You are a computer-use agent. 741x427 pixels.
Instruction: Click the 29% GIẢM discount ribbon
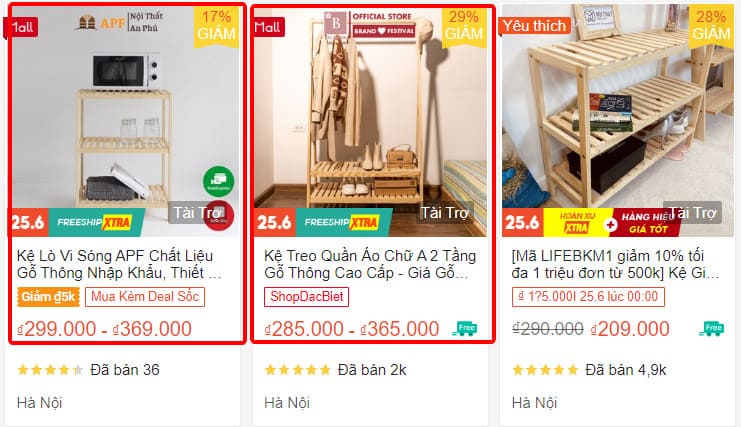point(464,26)
